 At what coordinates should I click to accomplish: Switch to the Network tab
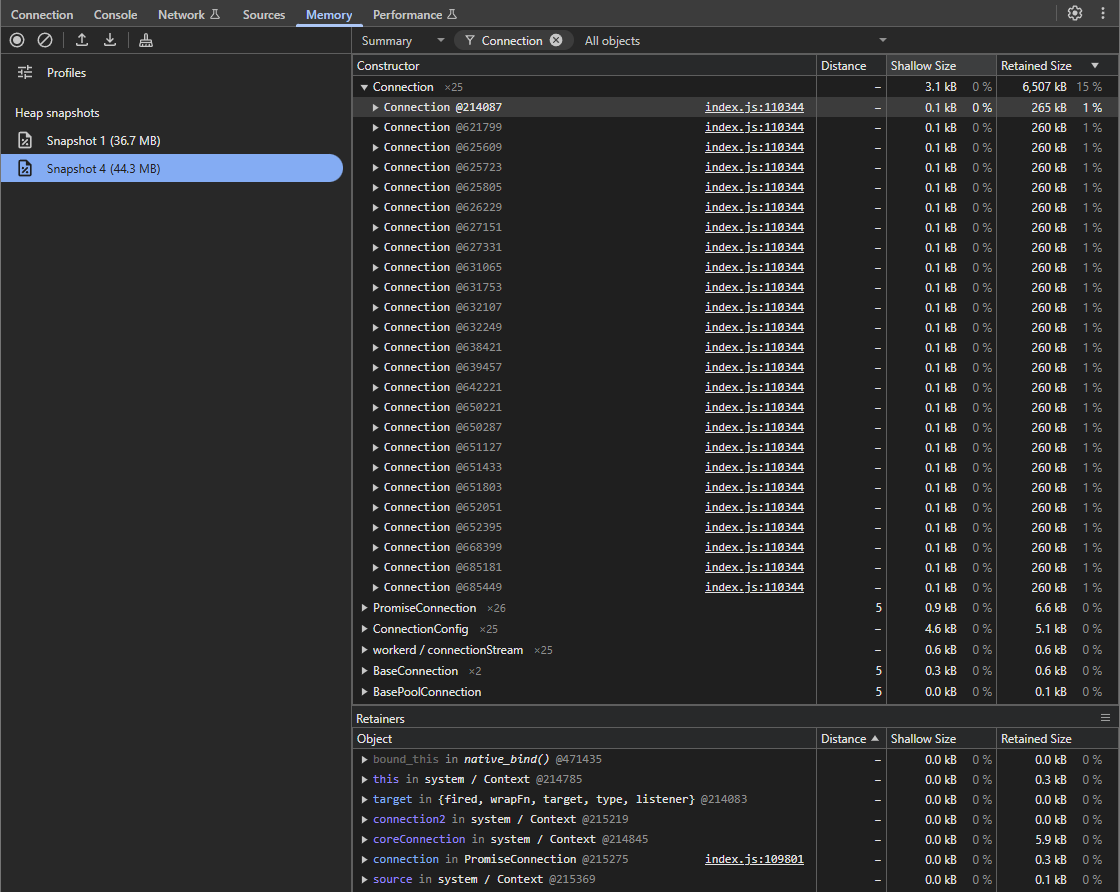click(181, 14)
